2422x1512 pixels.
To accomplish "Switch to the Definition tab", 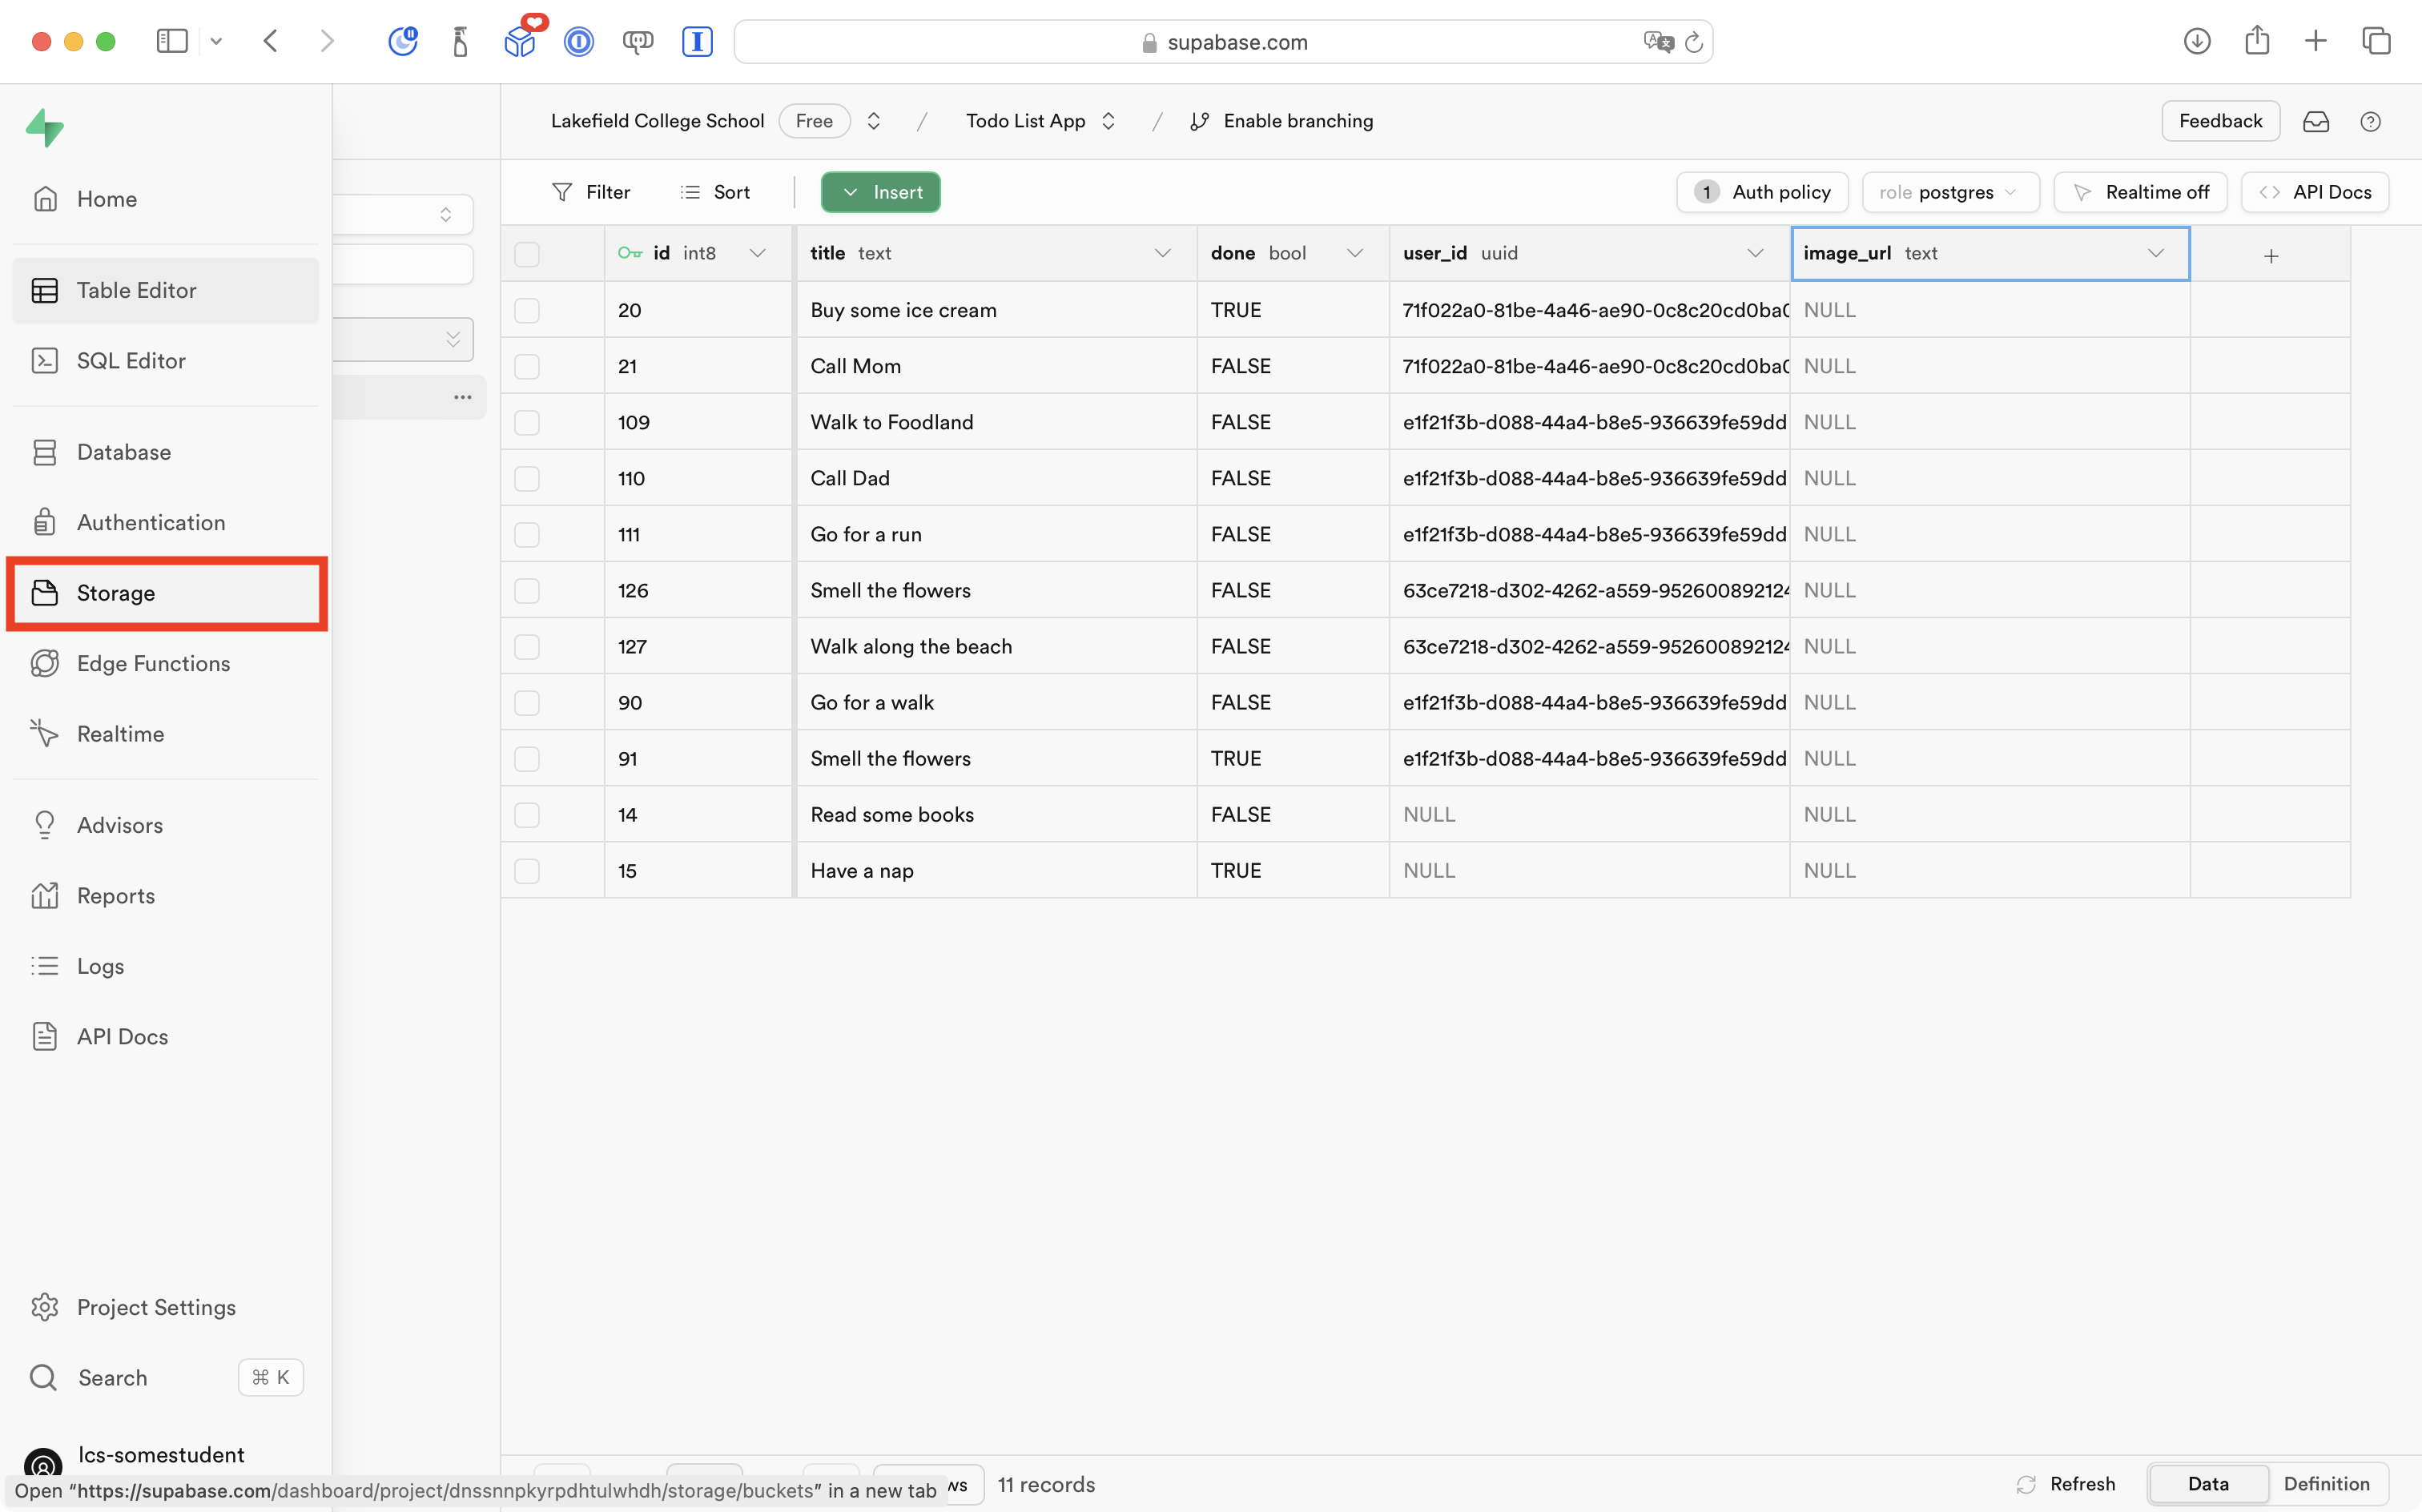I will click(x=2326, y=1484).
